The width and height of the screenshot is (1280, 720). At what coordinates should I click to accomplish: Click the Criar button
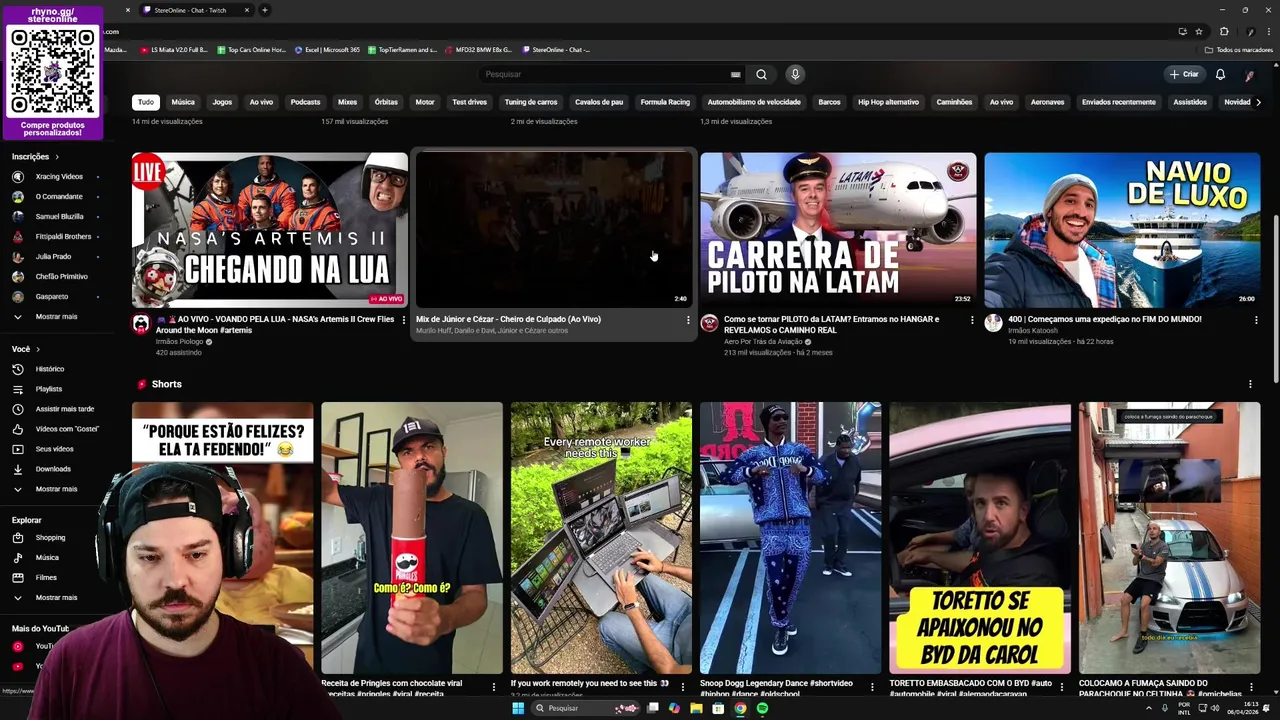coord(1184,74)
